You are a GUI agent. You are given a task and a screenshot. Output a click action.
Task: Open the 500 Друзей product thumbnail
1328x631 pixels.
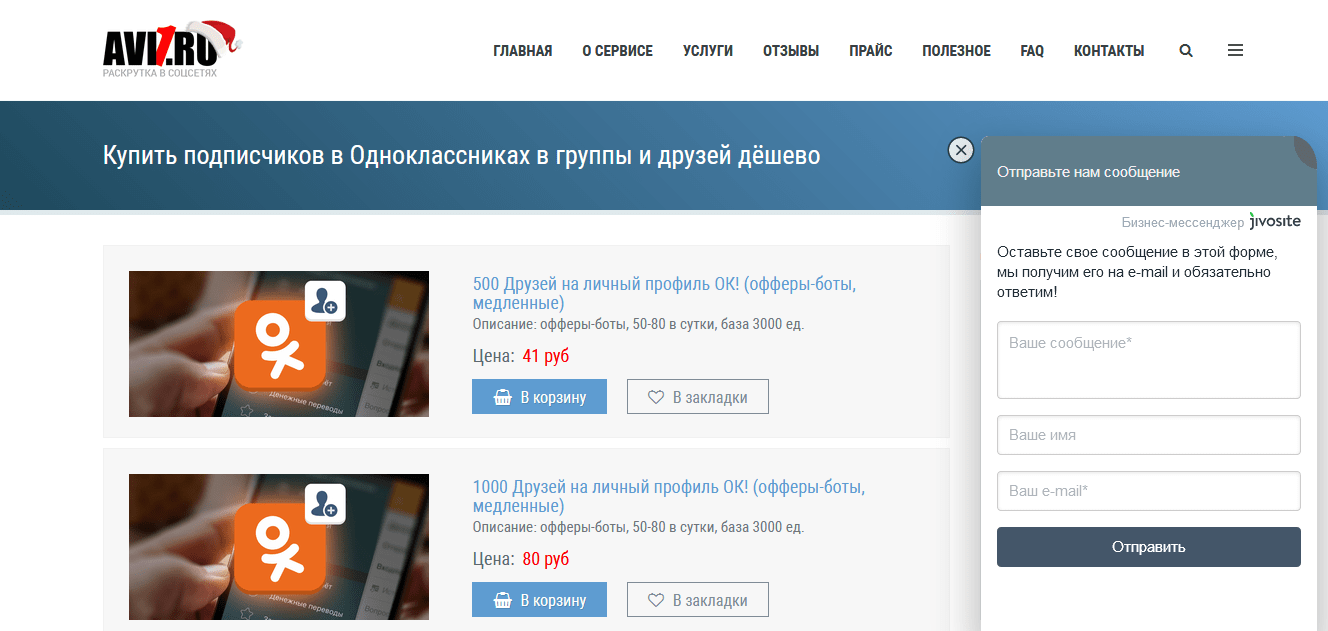pos(279,344)
